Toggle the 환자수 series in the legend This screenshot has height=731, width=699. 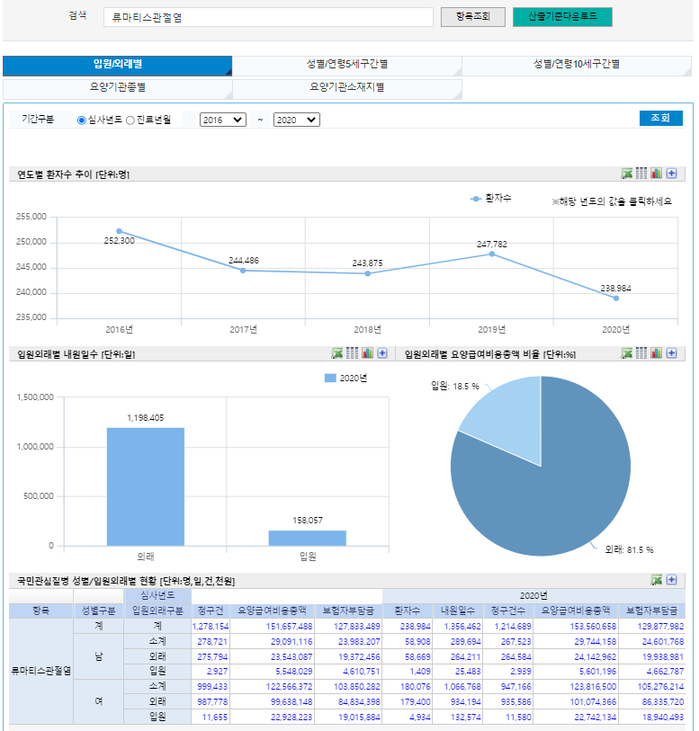[x=490, y=199]
